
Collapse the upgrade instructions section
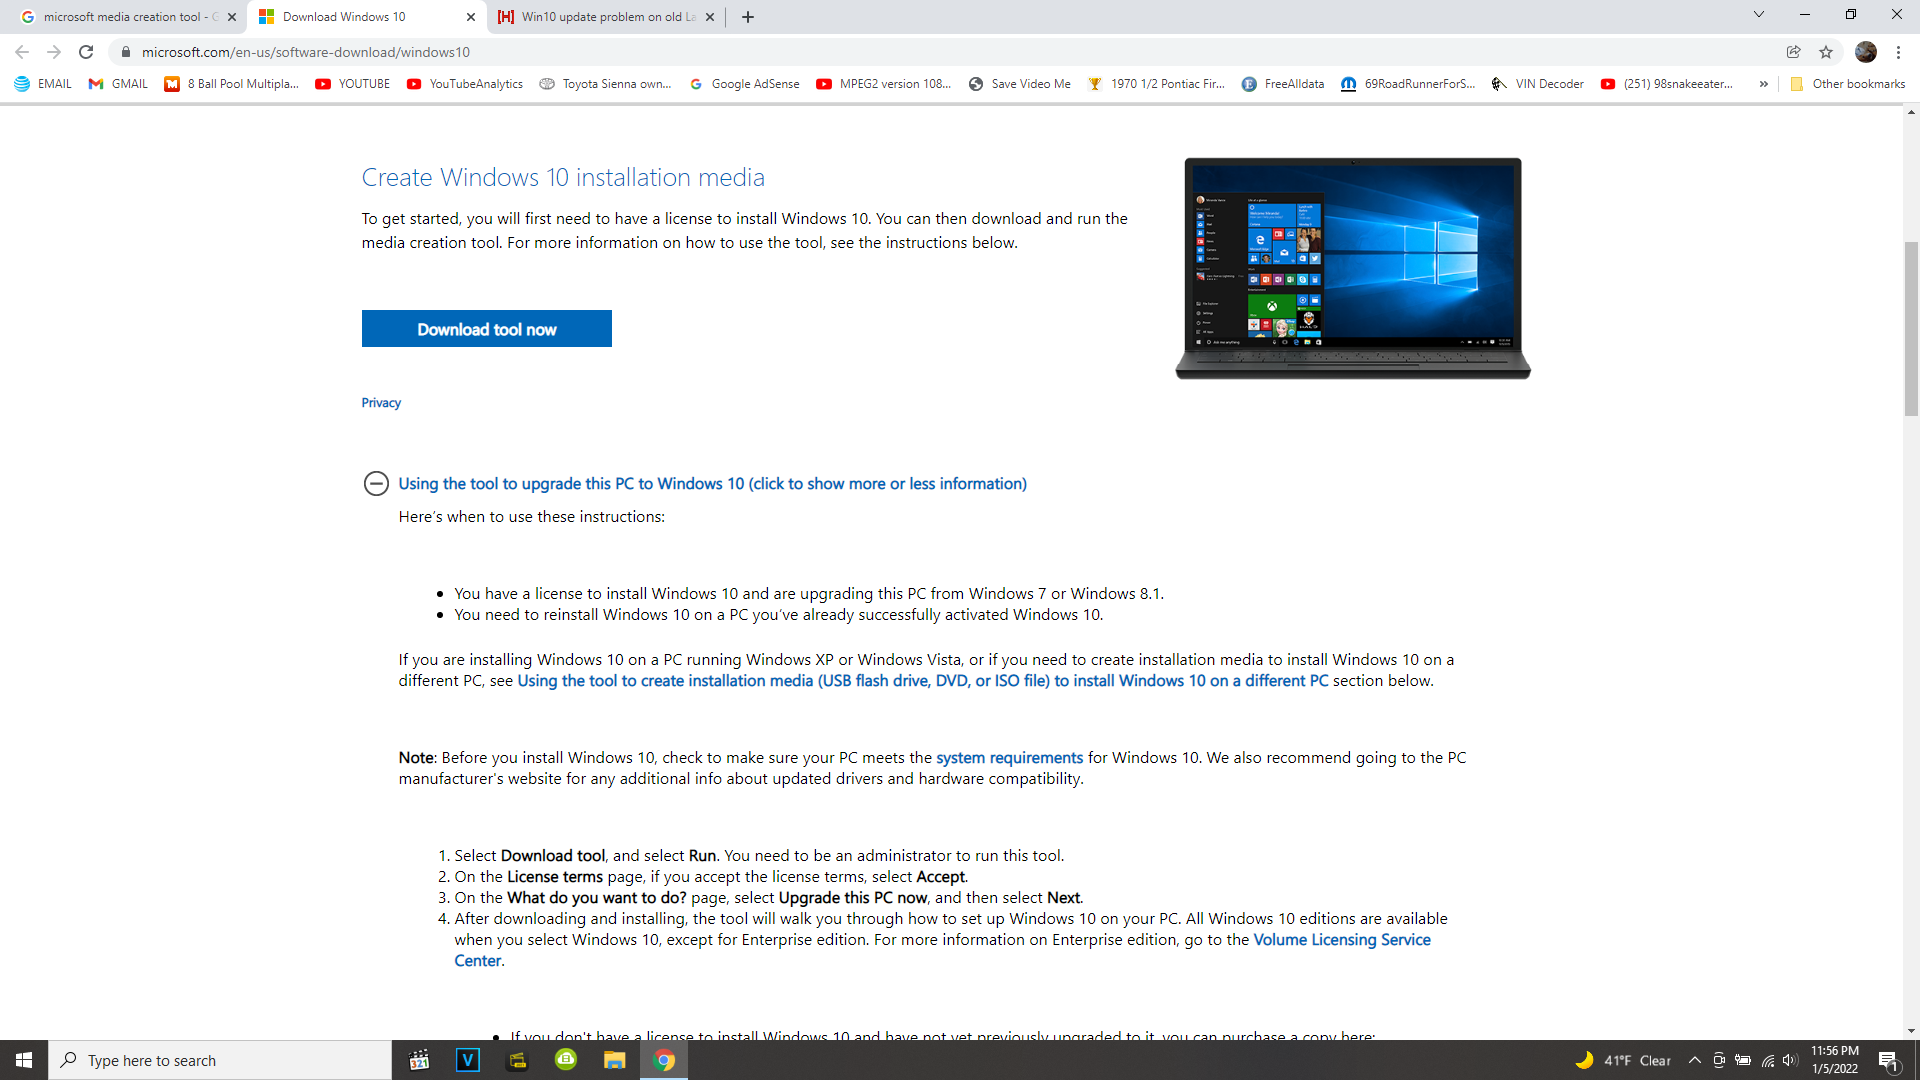(376, 484)
